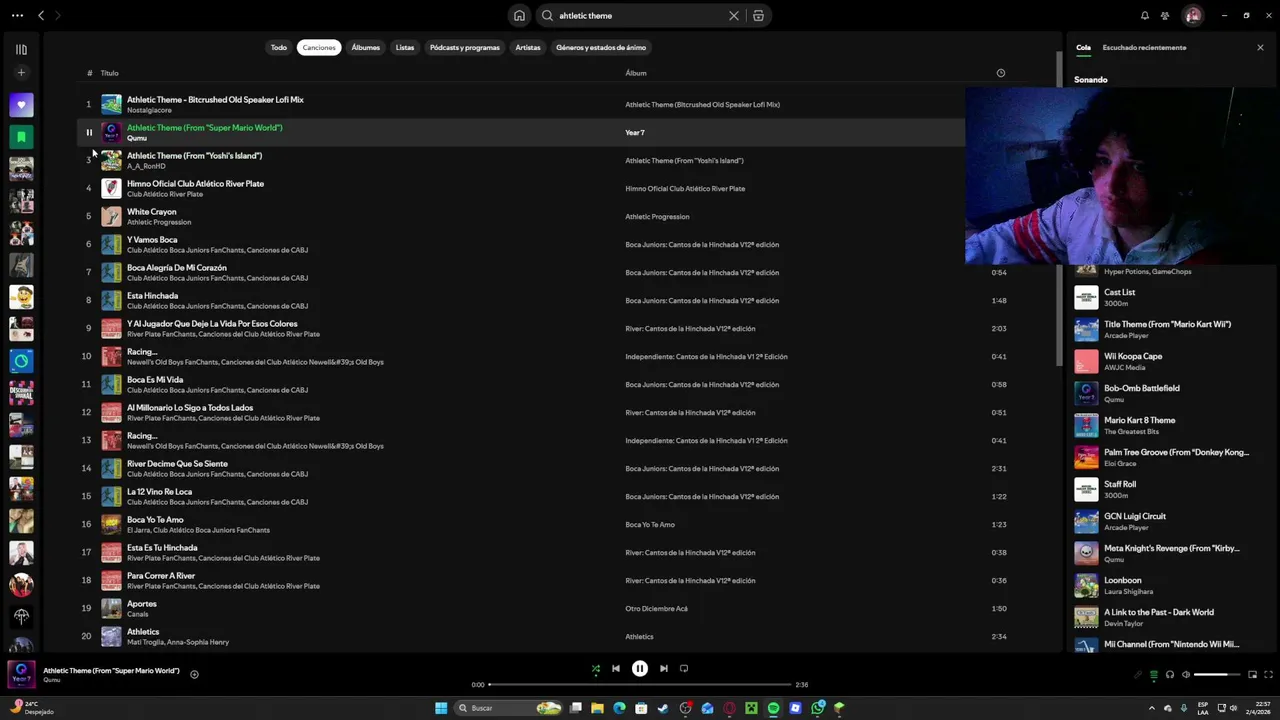Open WhatsApp from the taskbar
Image resolution: width=1280 pixels, height=720 pixels.
click(817, 708)
